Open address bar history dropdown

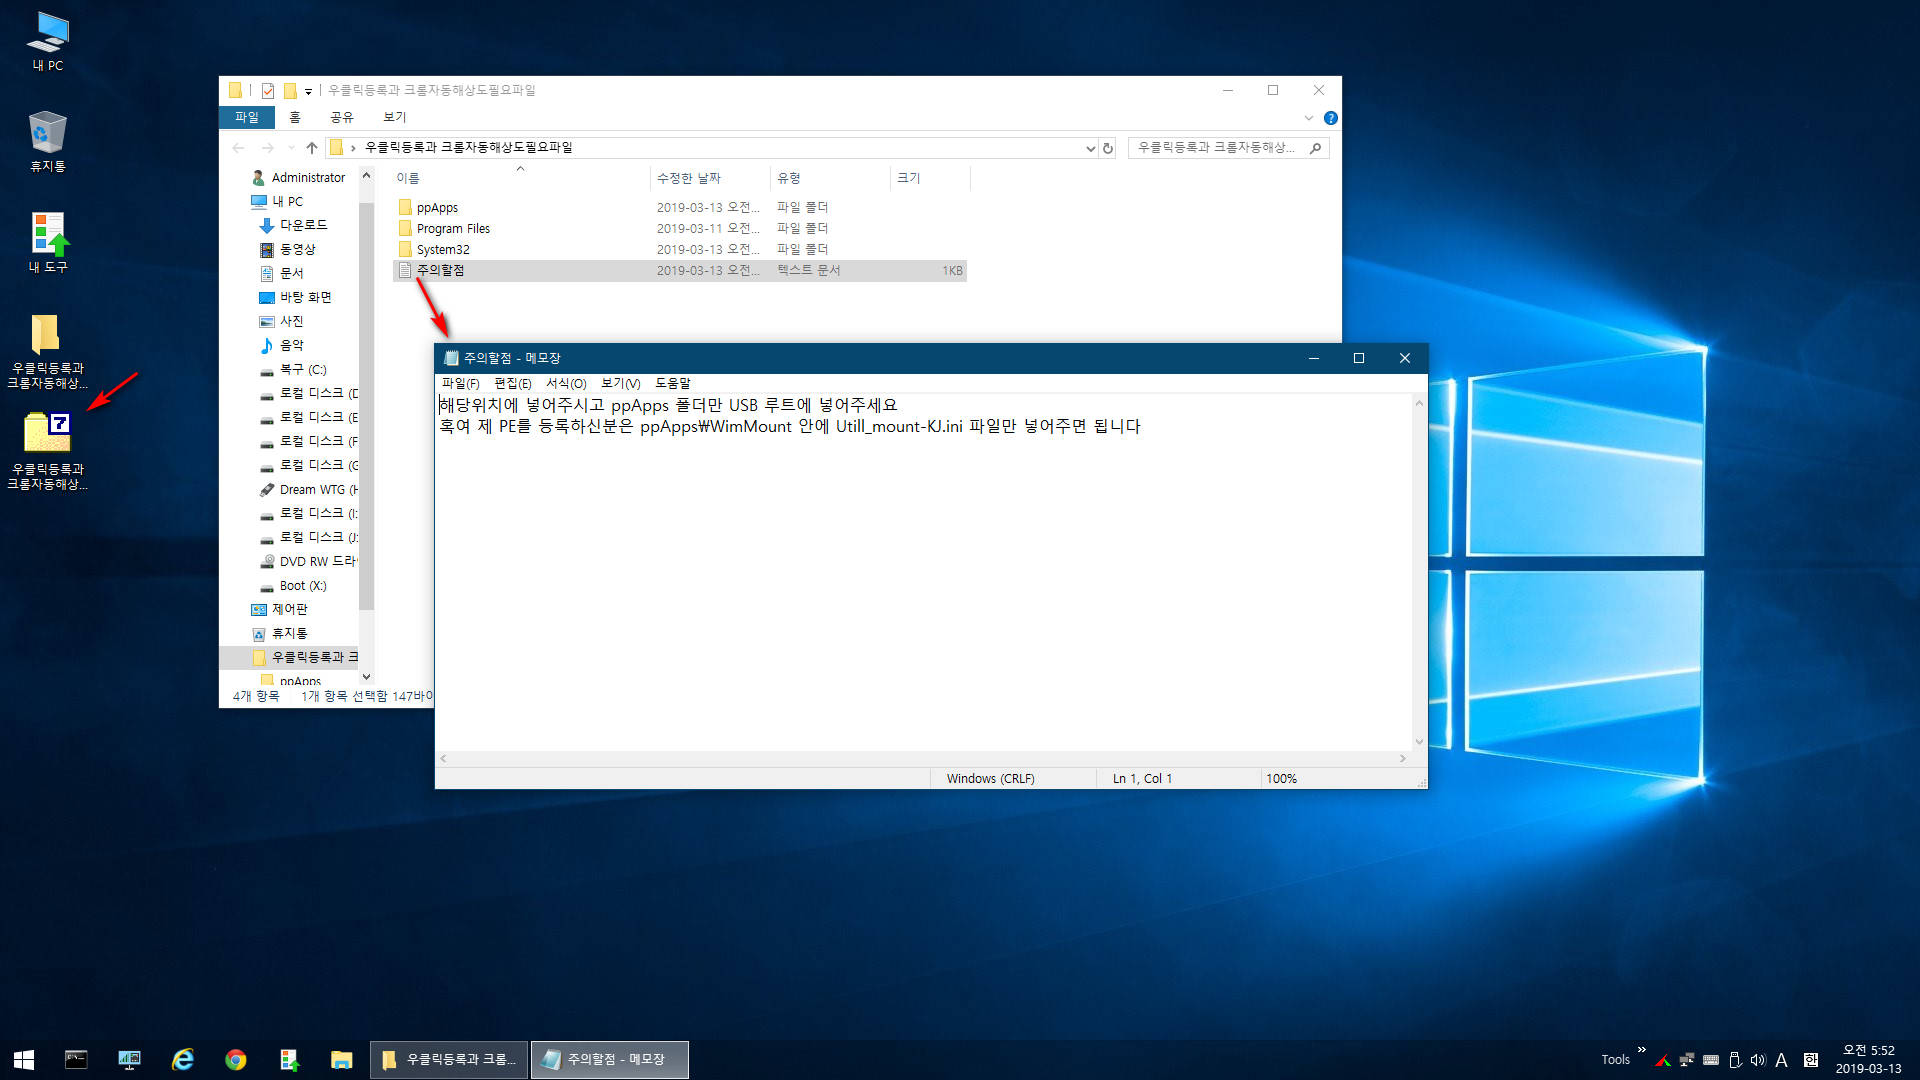[x=1090, y=148]
